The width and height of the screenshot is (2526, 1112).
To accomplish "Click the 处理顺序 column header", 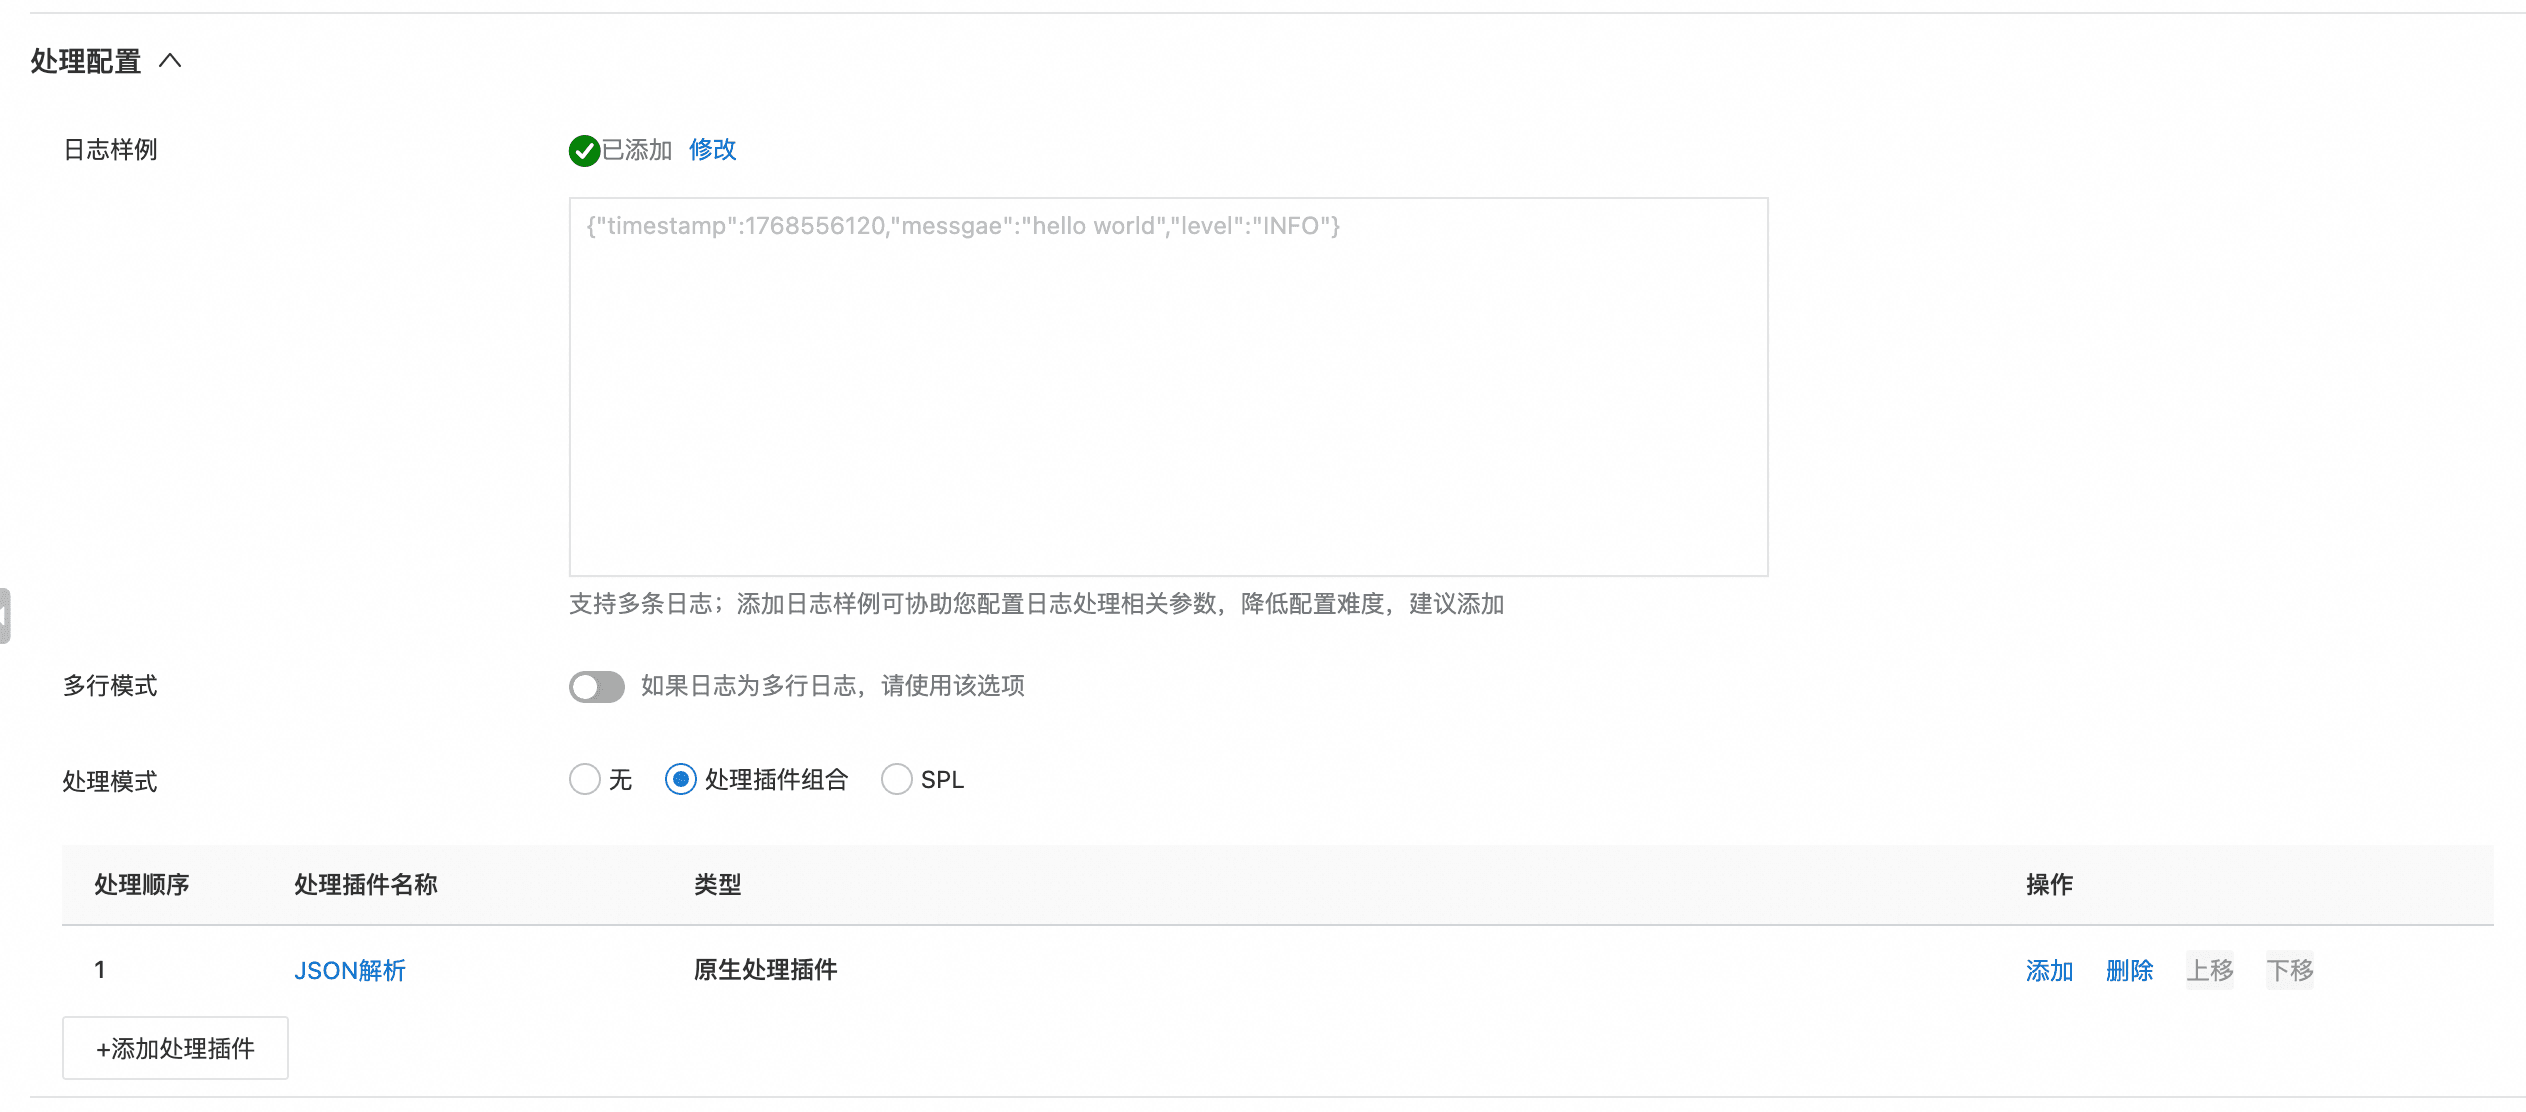I will (142, 885).
